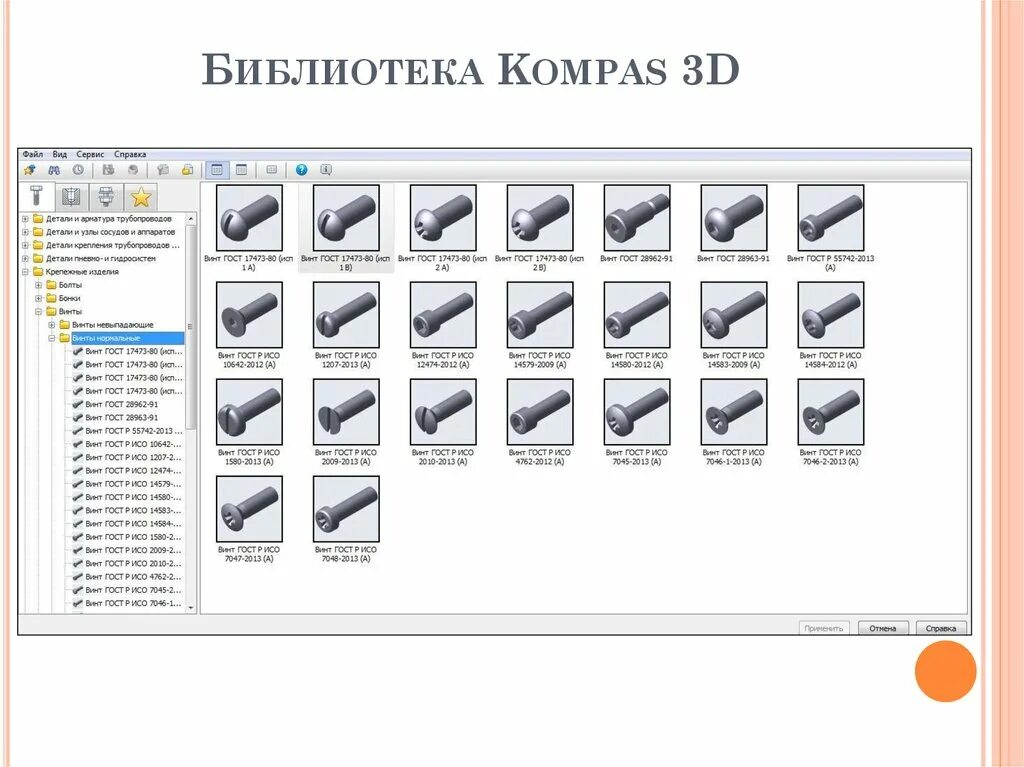Image resolution: width=1024 pixels, height=767 pixels.
Task: Select thumbnail Винт ГОСТ 17473-80 (исп 2 A)
Action: [443, 218]
